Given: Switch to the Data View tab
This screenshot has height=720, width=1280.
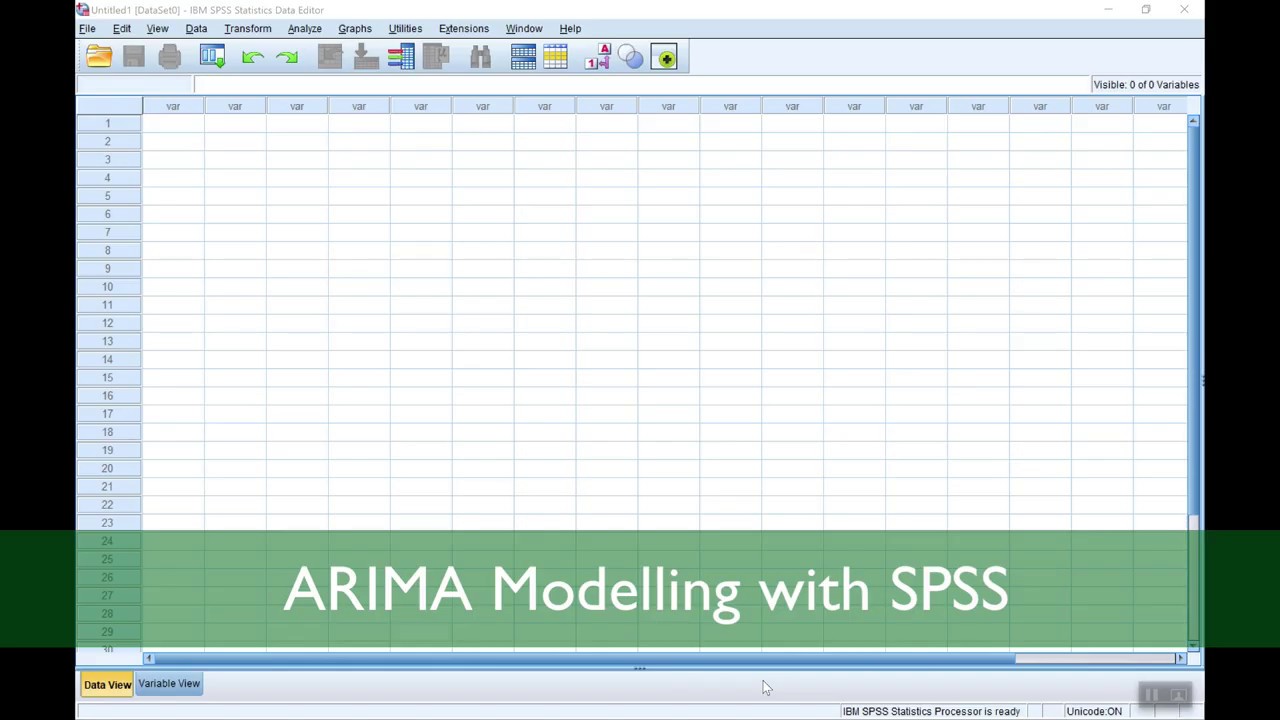Looking at the screenshot, I should (107, 685).
